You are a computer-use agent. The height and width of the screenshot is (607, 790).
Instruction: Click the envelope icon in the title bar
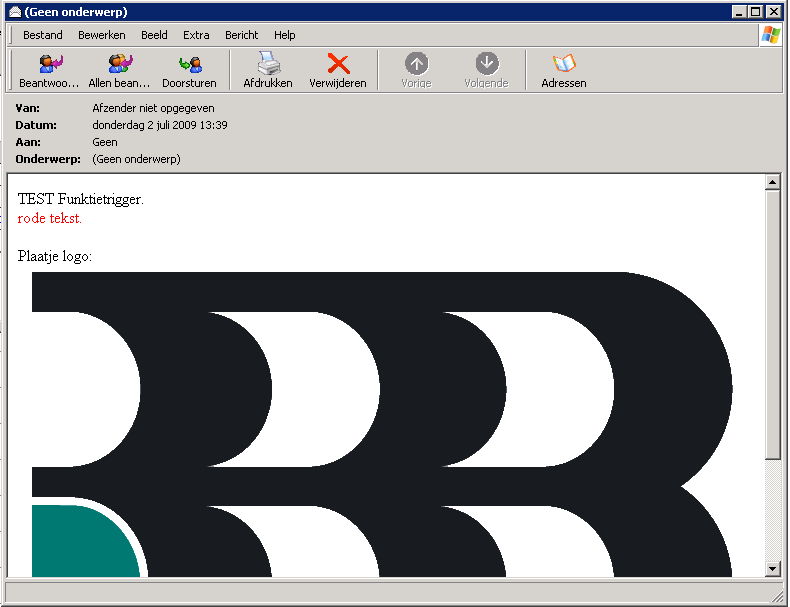pos(15,12)
